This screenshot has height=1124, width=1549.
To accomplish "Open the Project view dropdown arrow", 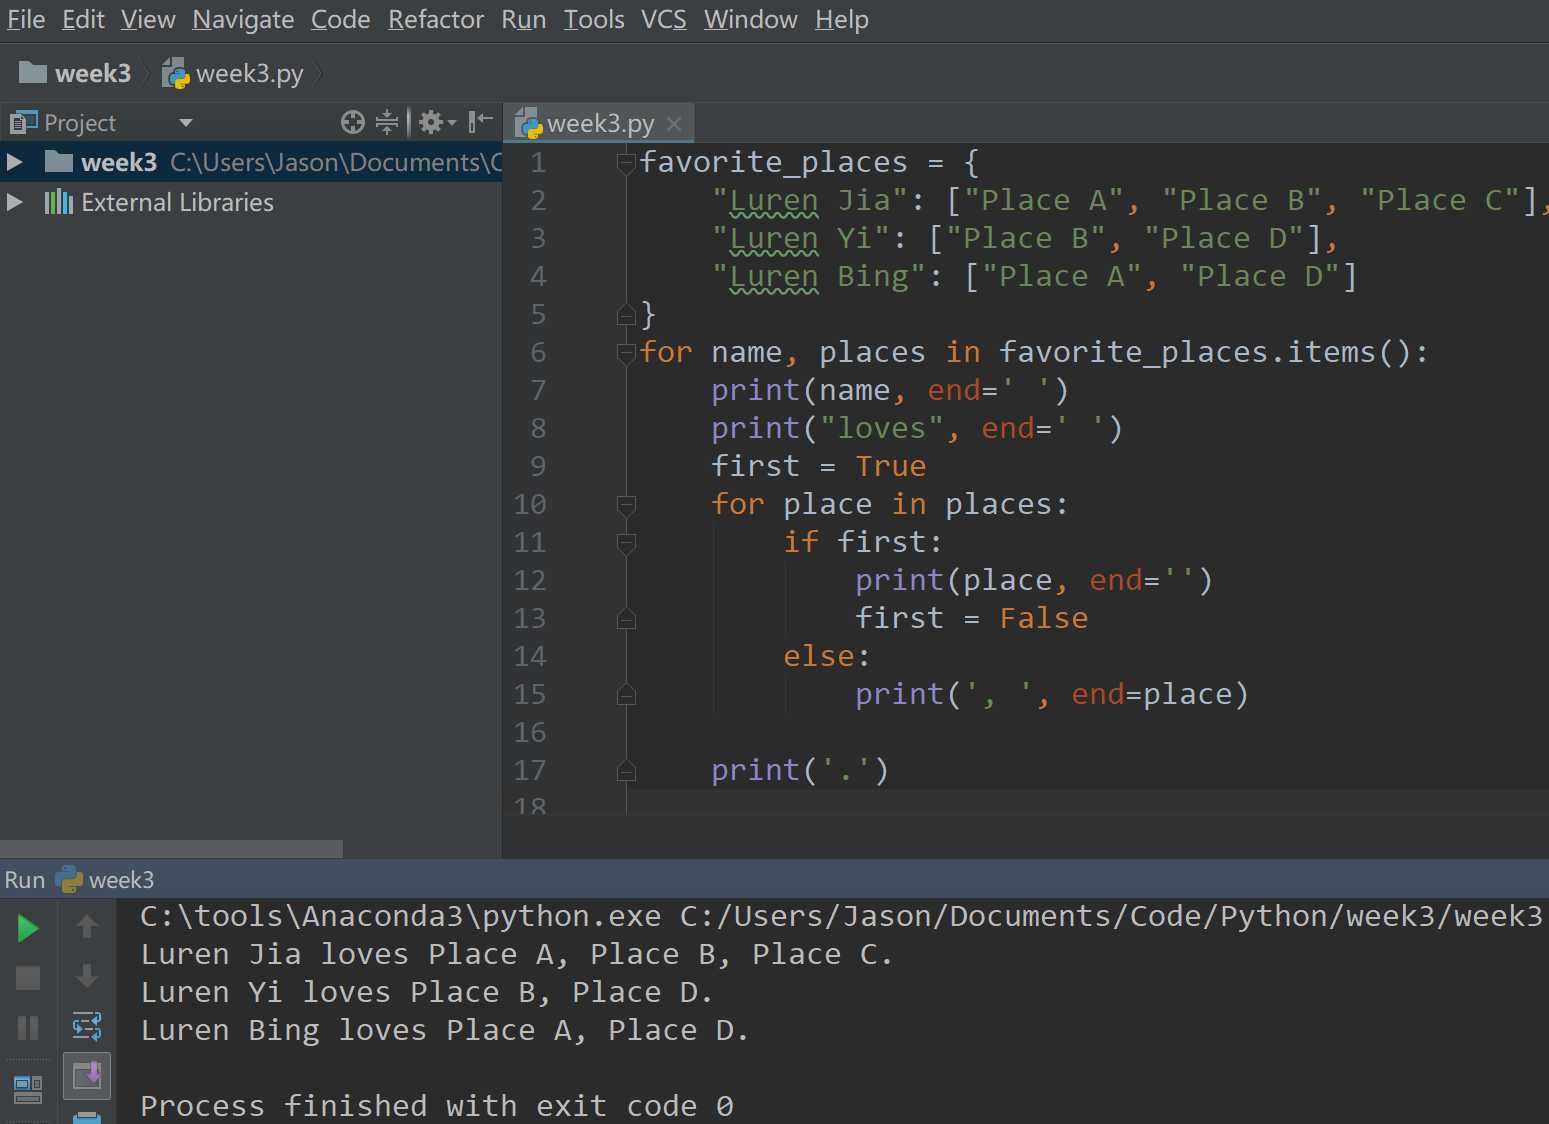I will pyautogui.click(x=185, y=123).
